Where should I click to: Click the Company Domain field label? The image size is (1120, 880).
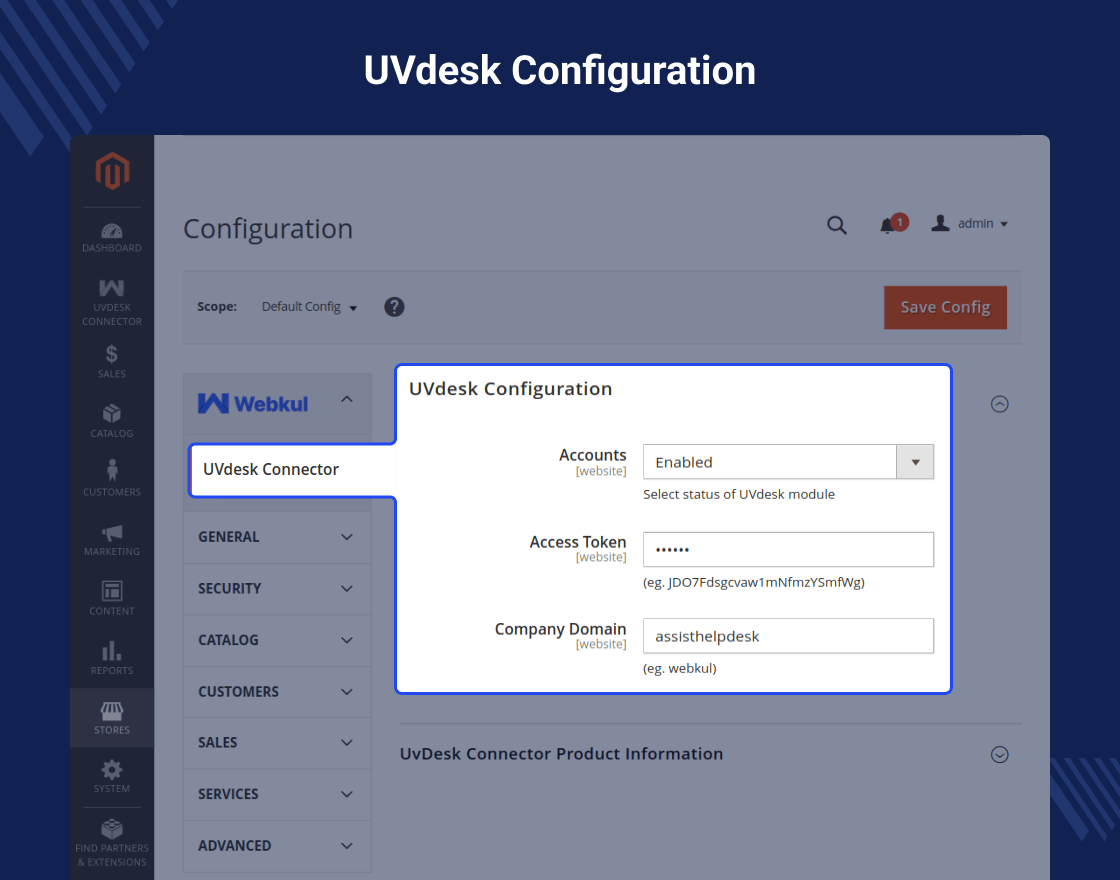(x=560, y=629)
